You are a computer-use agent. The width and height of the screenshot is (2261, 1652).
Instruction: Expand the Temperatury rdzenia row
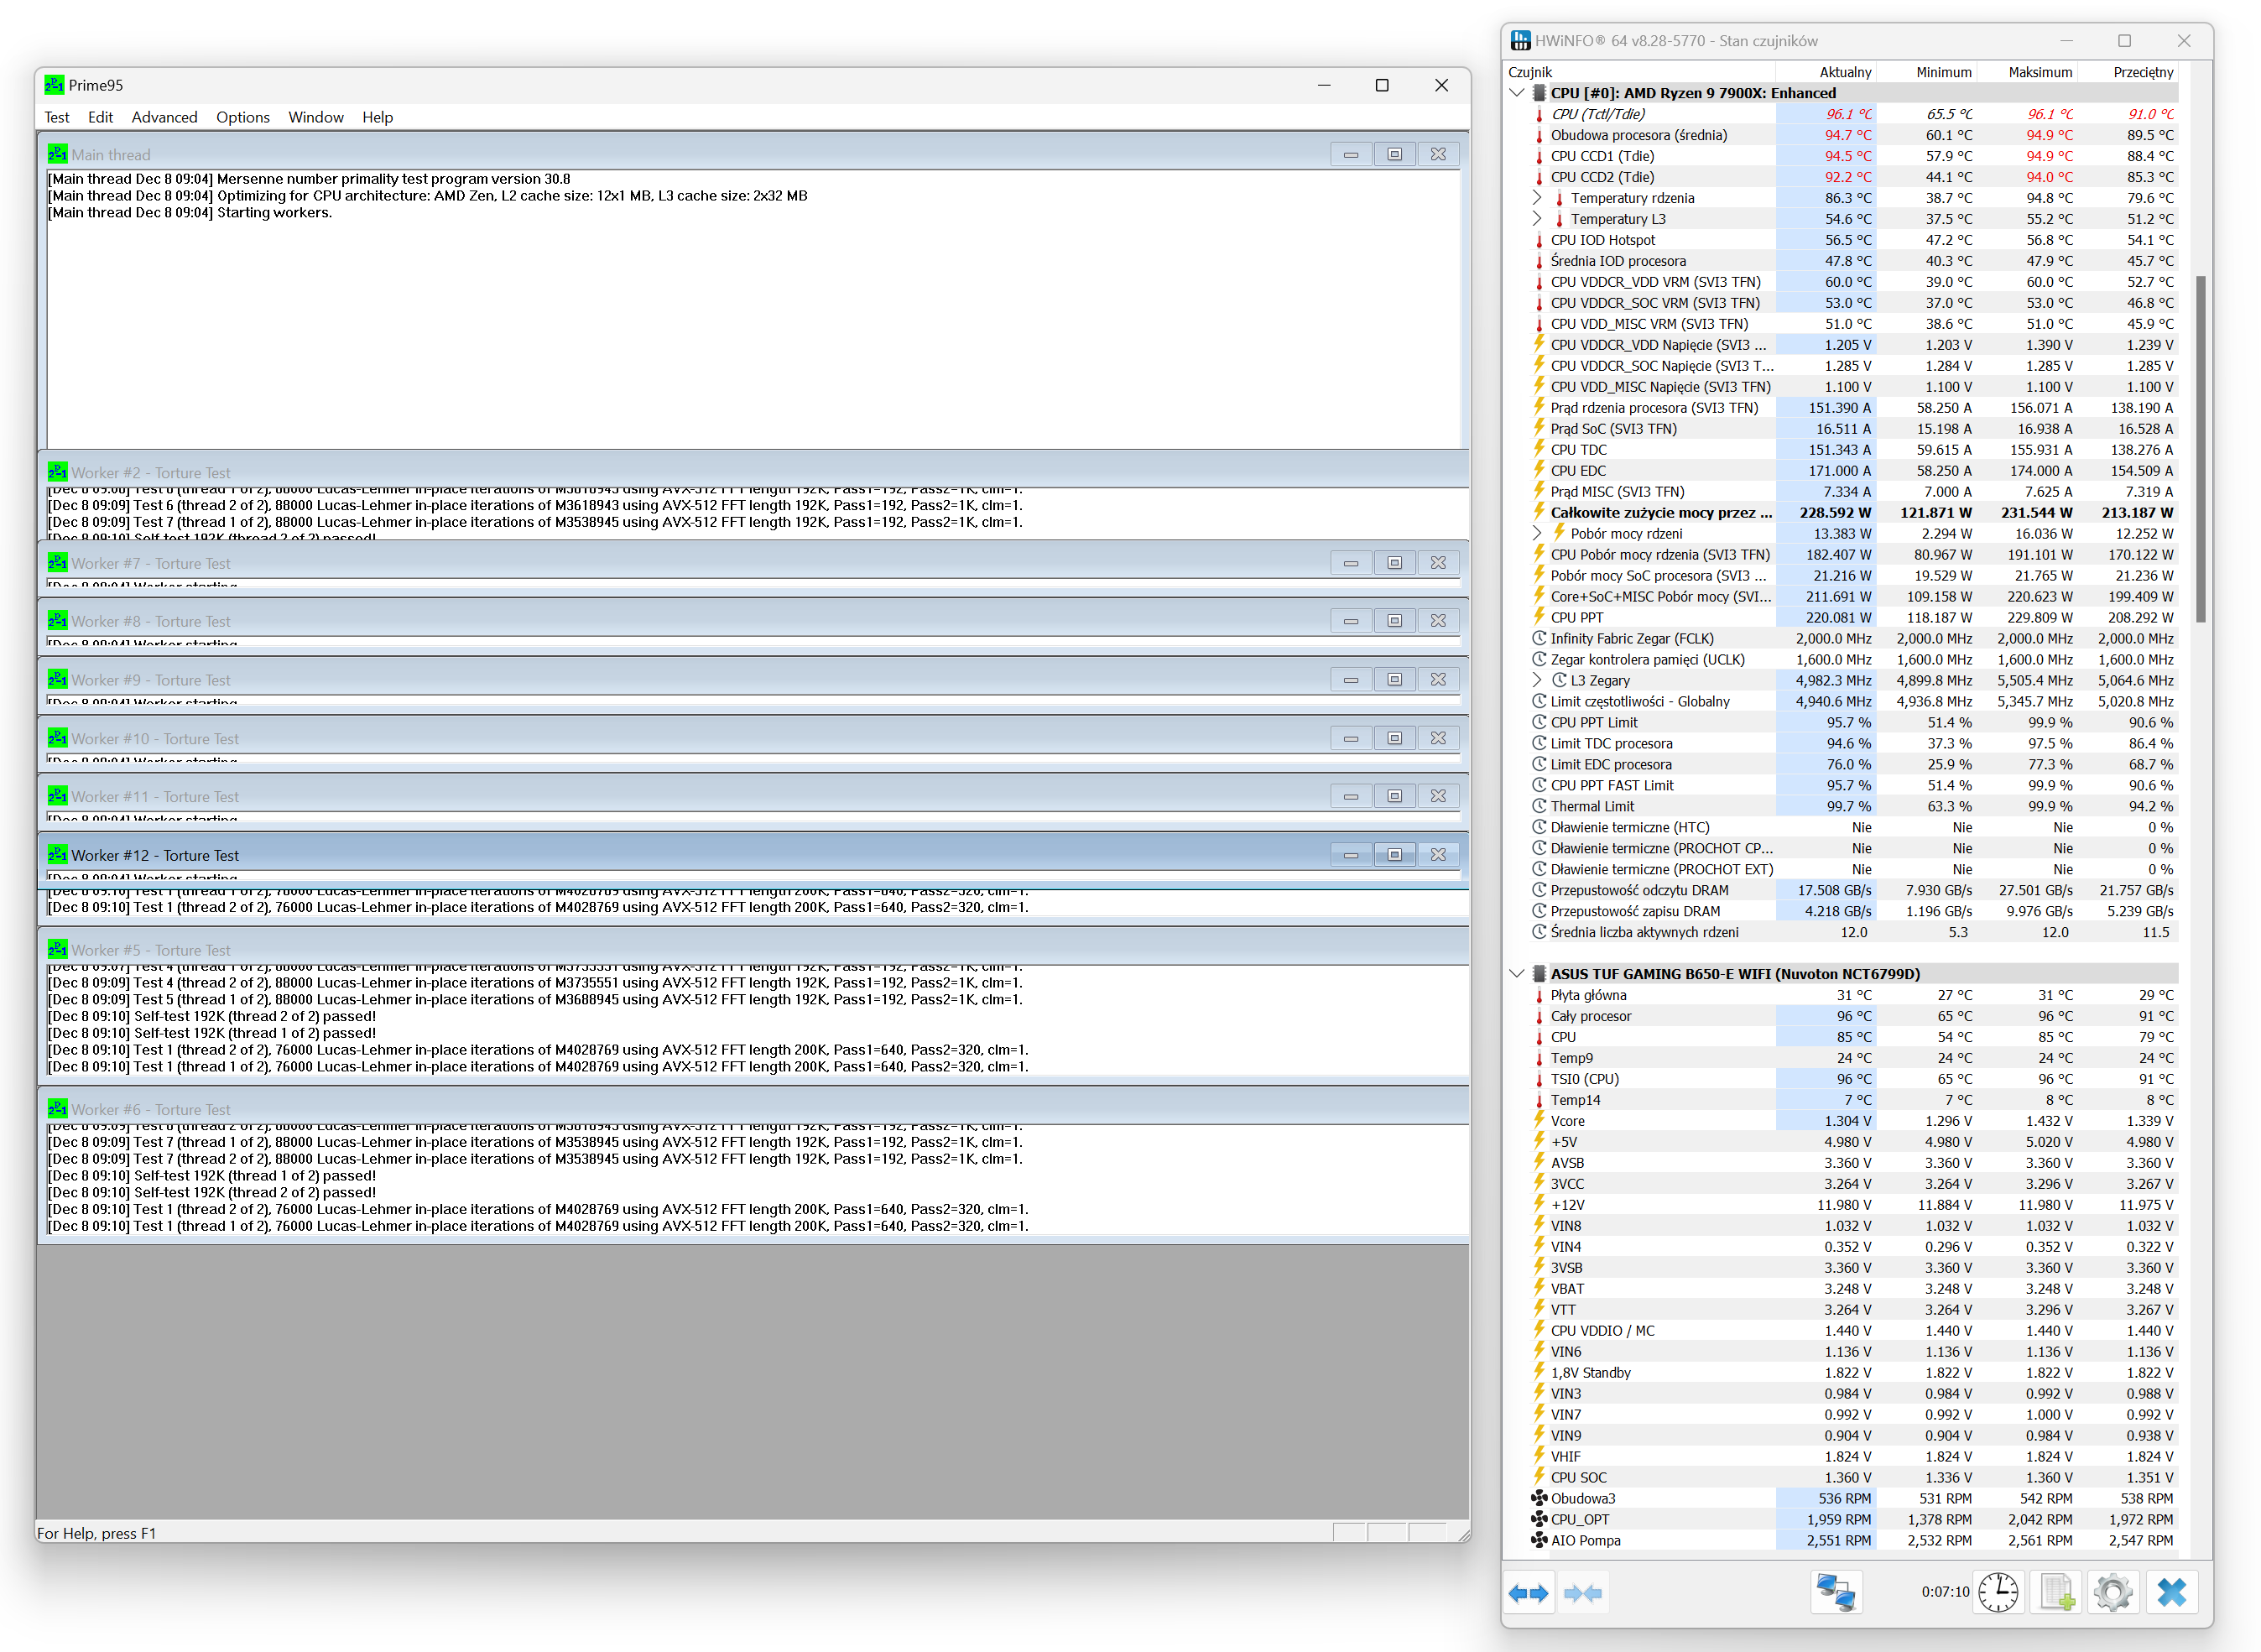(x=1537, y=198)
